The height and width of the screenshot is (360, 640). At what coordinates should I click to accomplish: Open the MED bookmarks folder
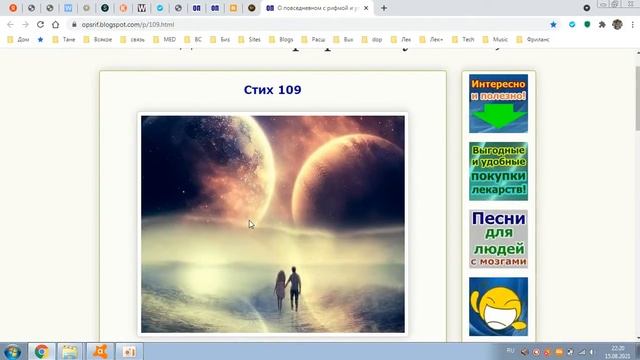click(164, 40)
